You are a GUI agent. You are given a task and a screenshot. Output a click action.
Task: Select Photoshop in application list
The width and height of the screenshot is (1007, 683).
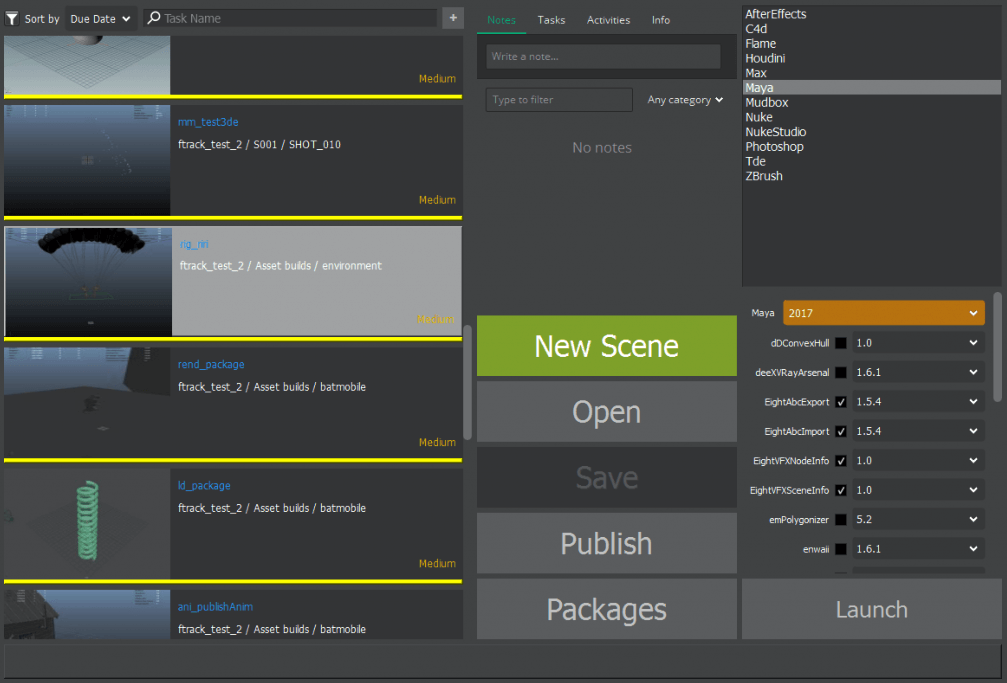coord(871,147)
